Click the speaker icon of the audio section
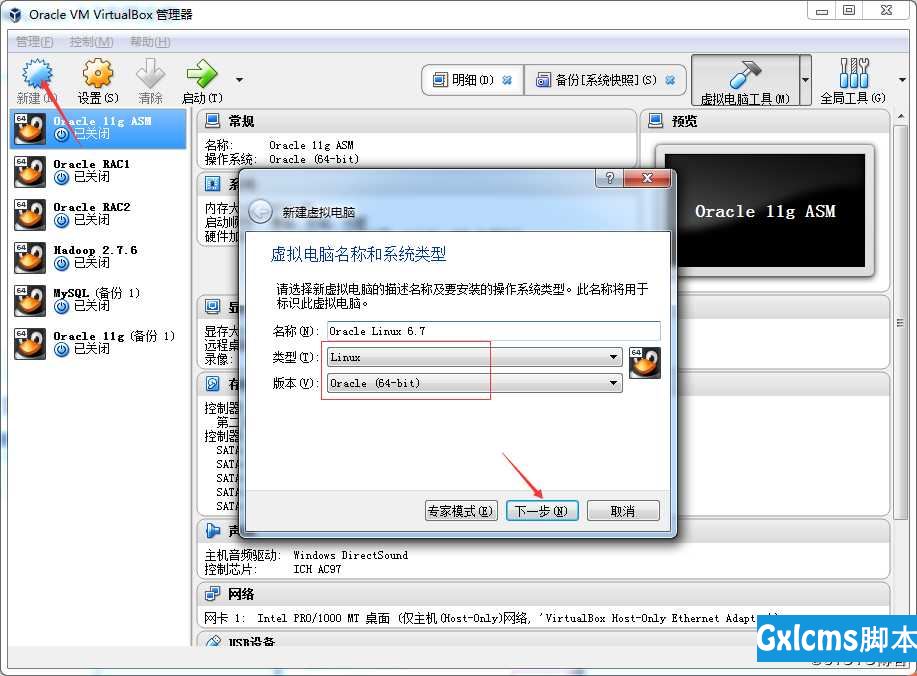 tap(212, 530)
